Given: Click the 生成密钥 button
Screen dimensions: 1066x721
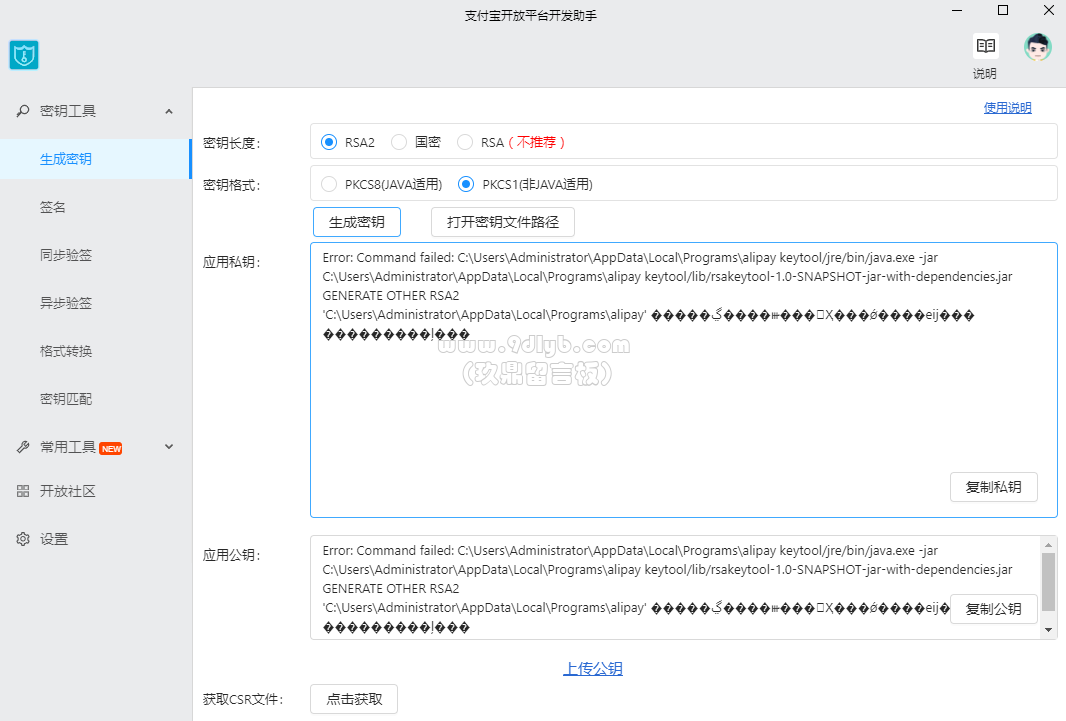Looking at the screenshot, I should (357, 222).
